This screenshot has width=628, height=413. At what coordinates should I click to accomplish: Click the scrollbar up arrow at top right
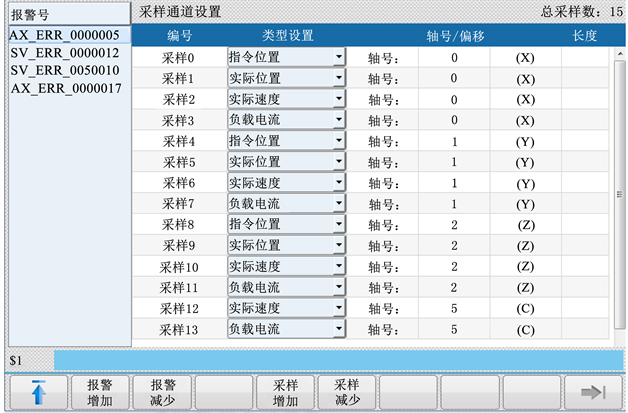pyautogui.click(x=620, y=53)
